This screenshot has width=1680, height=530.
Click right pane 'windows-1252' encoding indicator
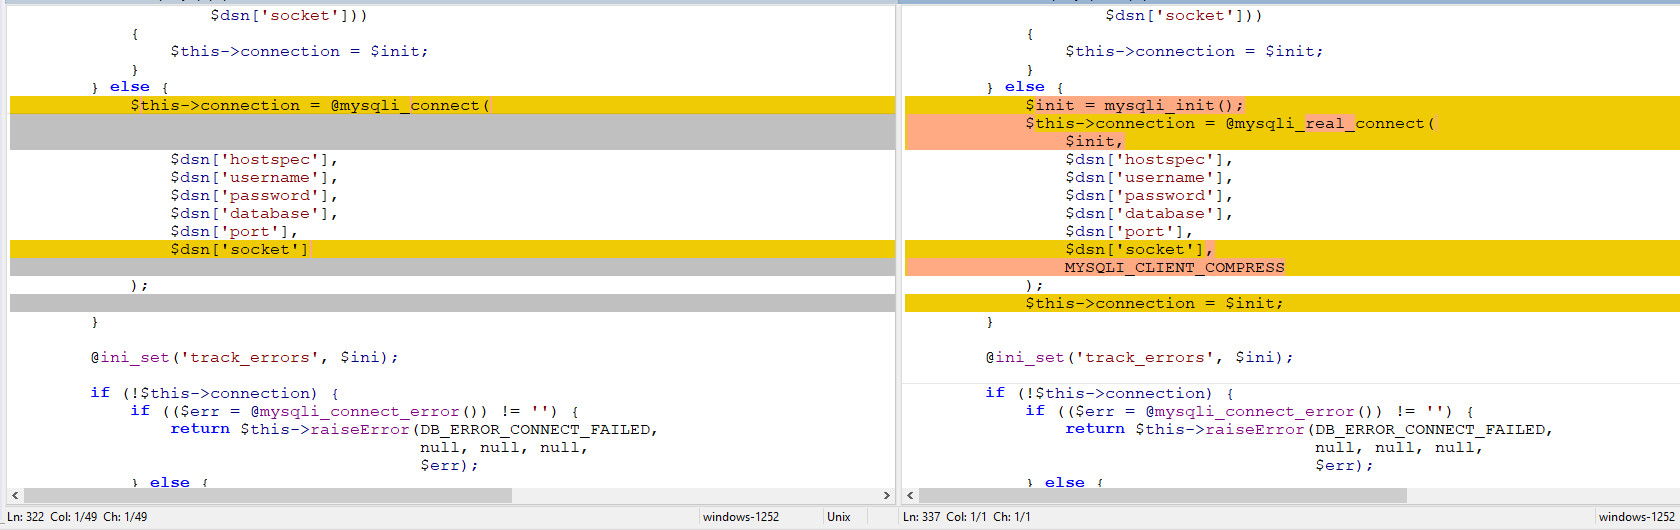pyautogui.click(x=1637, y=517)
